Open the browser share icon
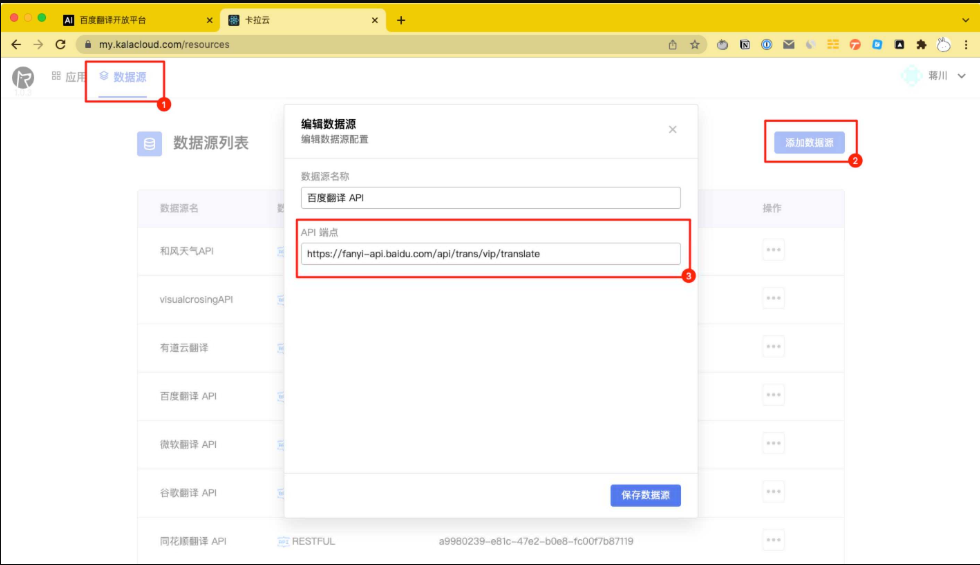Image resolution: width=980 pixels, height=565 pixels. [672, 44]
